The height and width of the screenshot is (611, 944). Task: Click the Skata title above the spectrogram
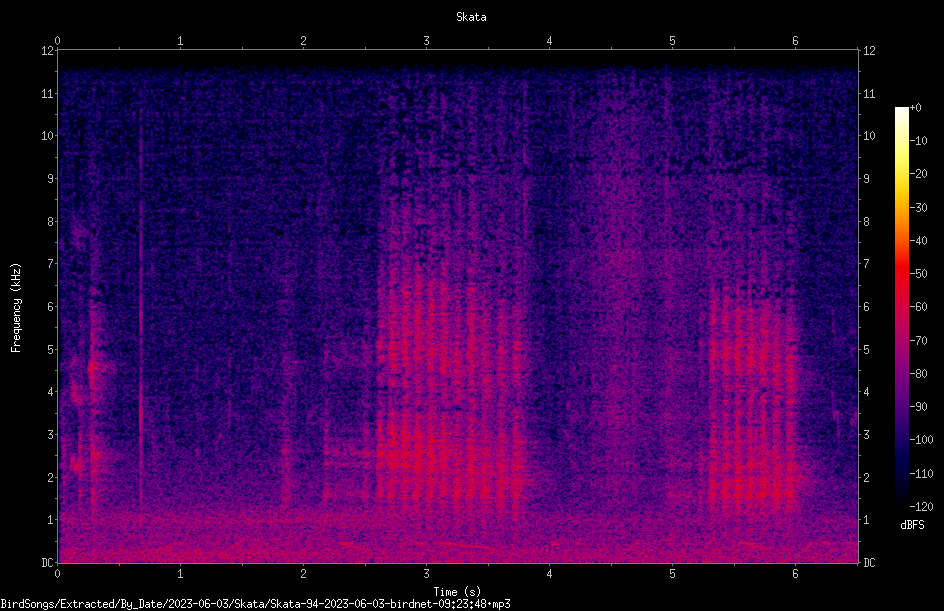[x=471, y=17]
